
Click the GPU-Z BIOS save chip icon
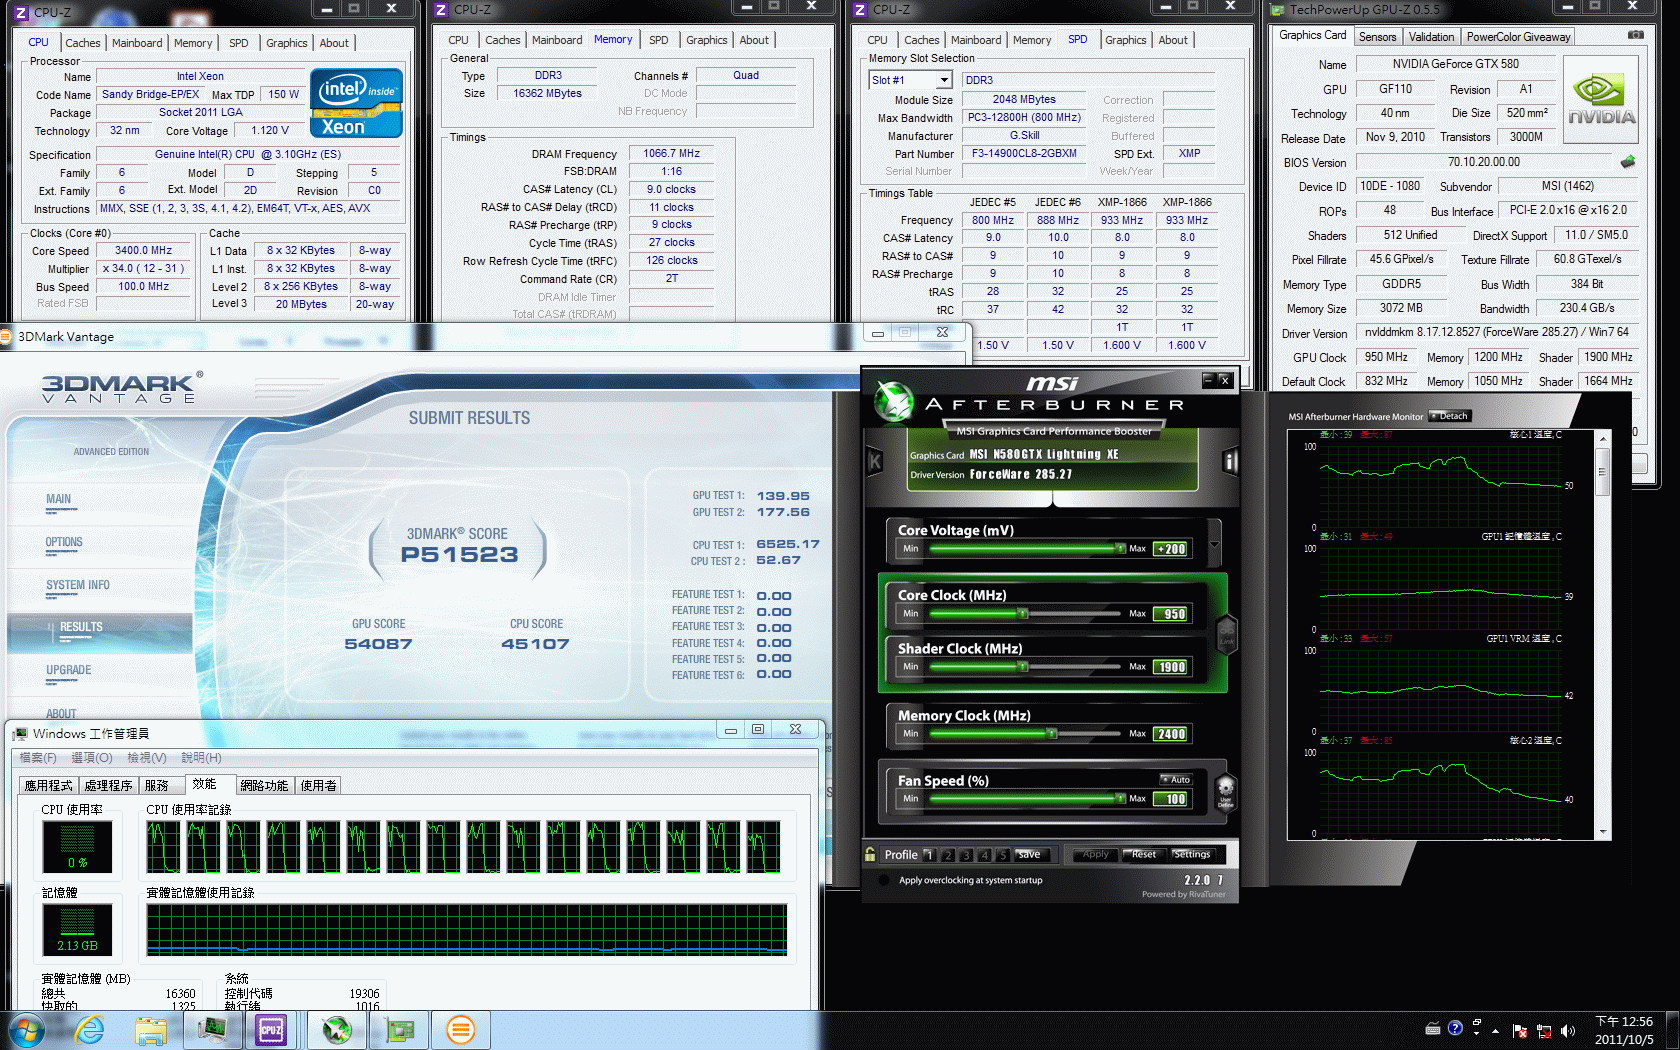[1628, 161]
